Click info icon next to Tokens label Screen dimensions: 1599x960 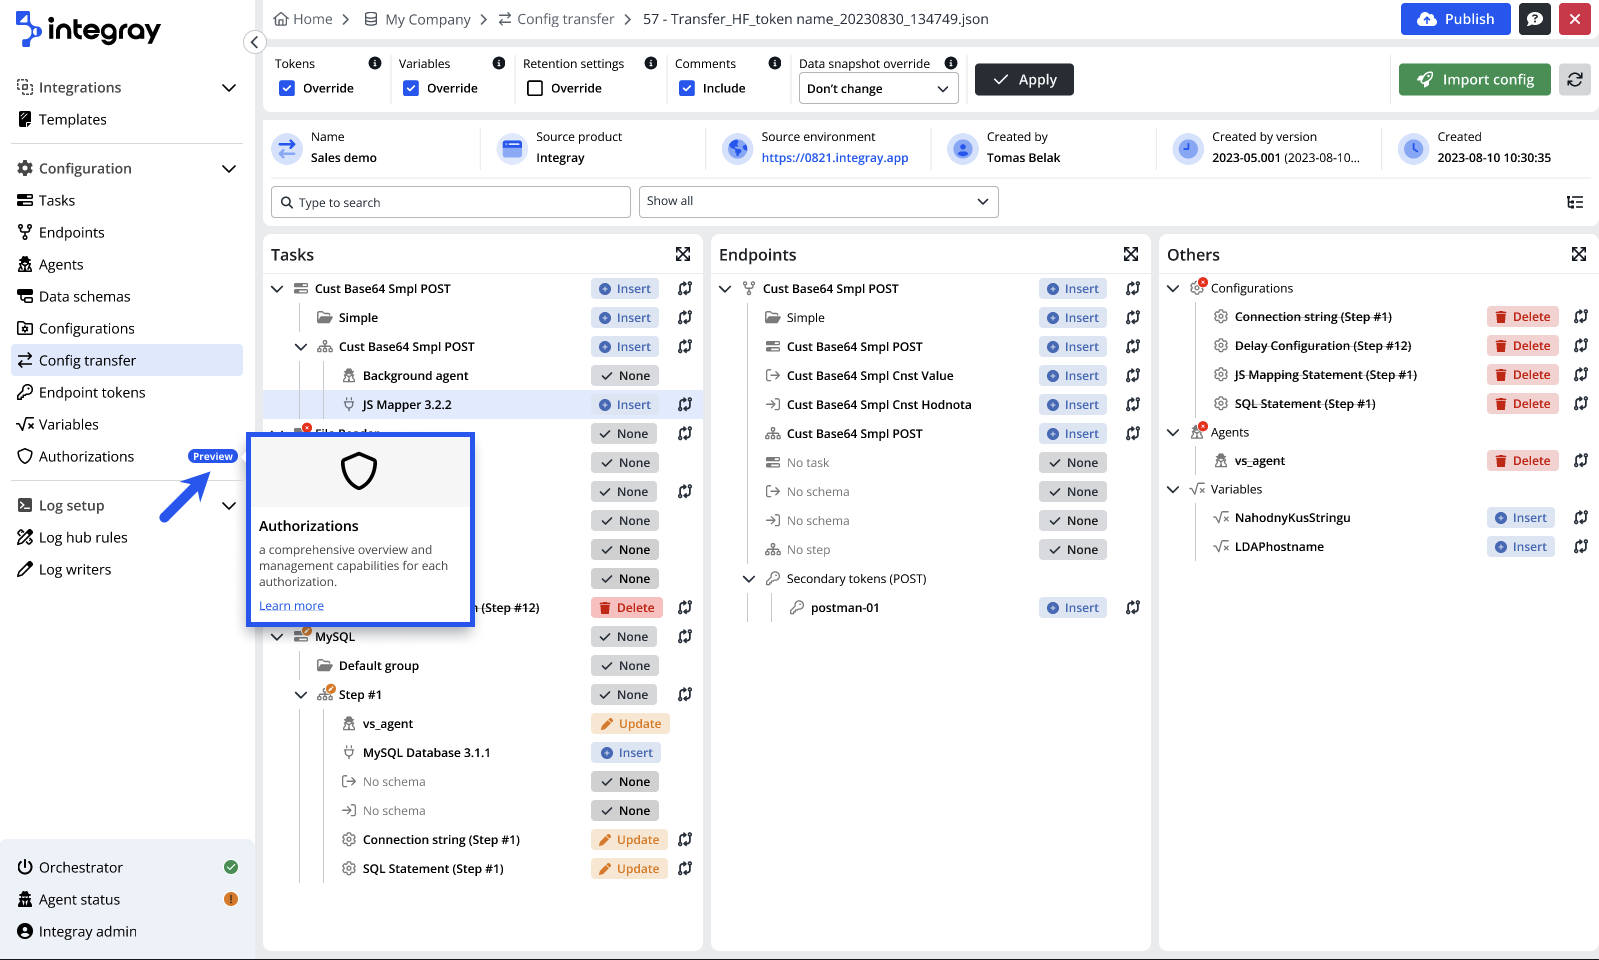(375, 63)
